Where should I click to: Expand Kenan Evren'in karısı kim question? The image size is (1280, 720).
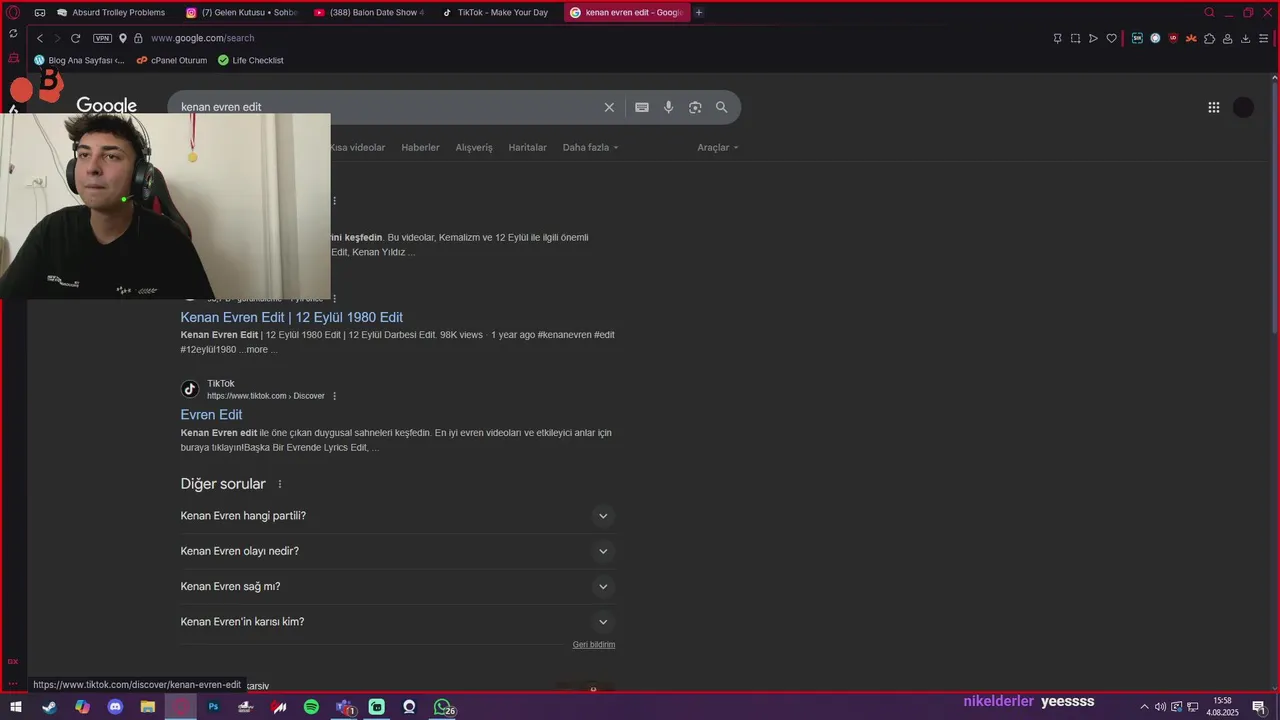click(x=398, y=622)
